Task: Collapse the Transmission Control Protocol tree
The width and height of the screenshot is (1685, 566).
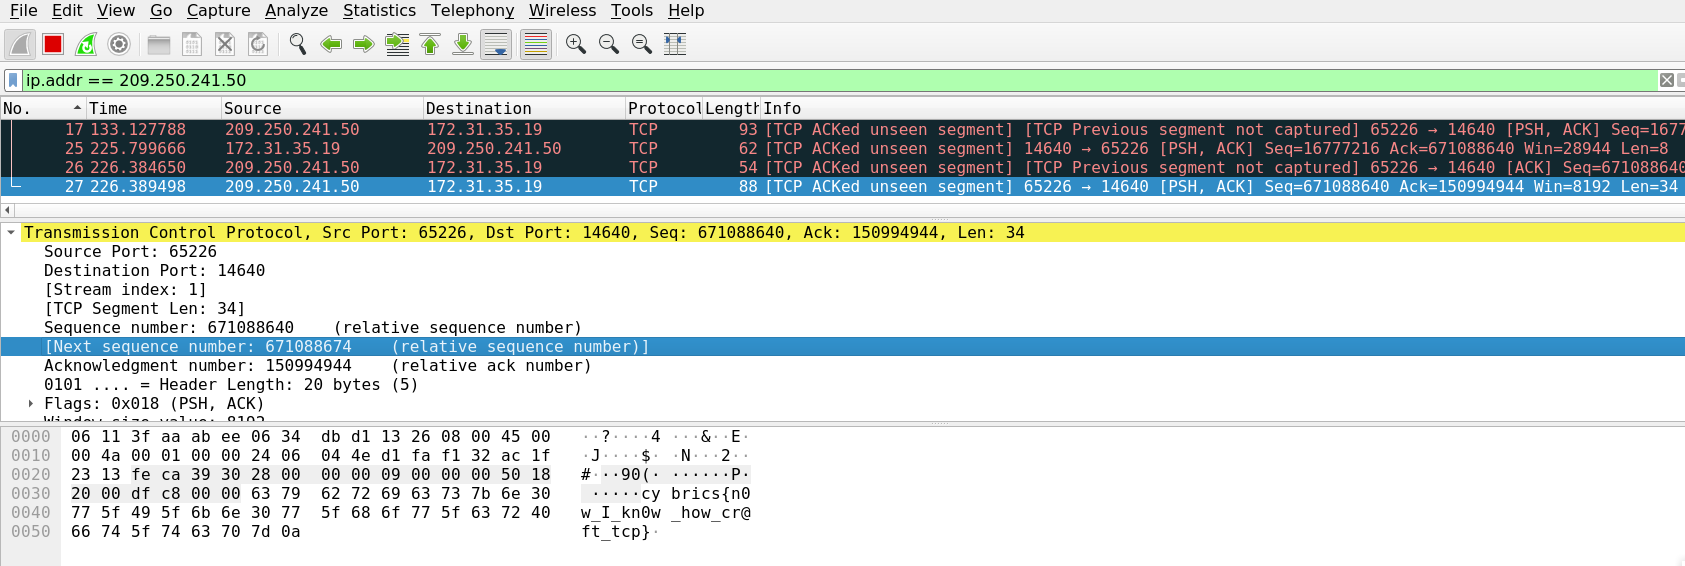Action: coord(11,233)
